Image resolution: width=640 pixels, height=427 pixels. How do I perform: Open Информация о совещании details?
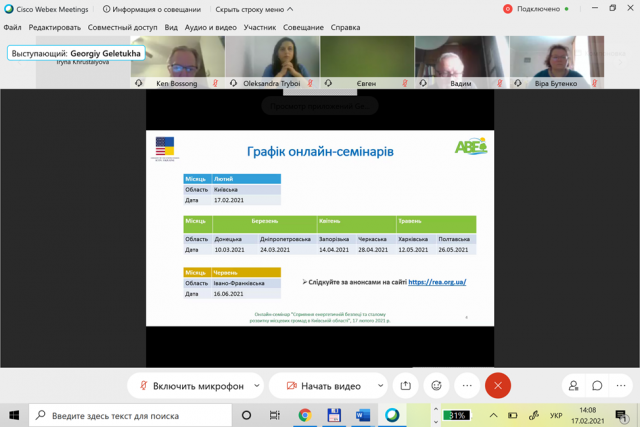click(151, 9)
